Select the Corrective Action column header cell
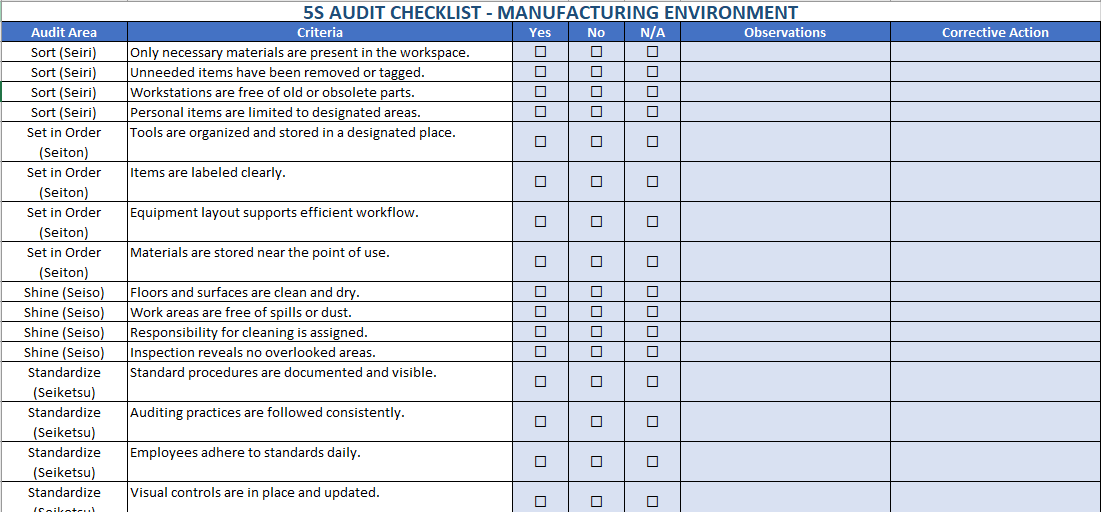 (x=995, y=32)
